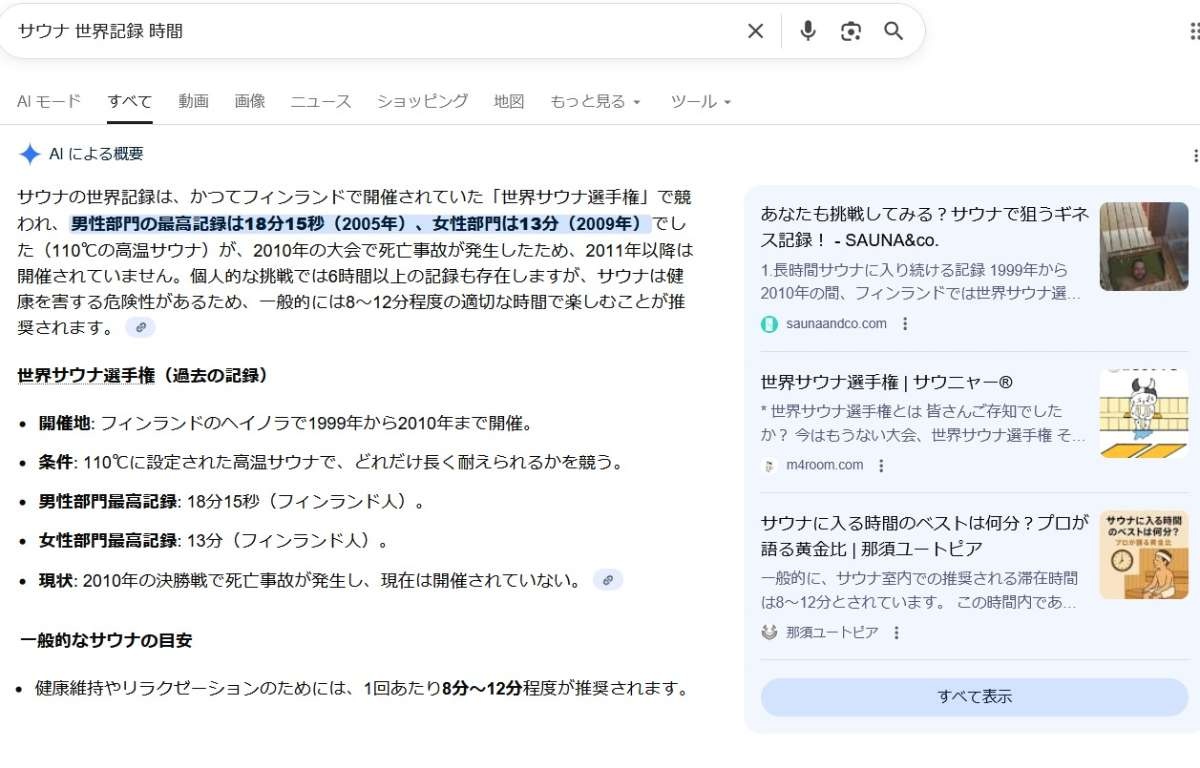1200x768 pixels.
Task: Click the SAUNA&co. article thumbnail
Action: click(x=1143, y=247)
